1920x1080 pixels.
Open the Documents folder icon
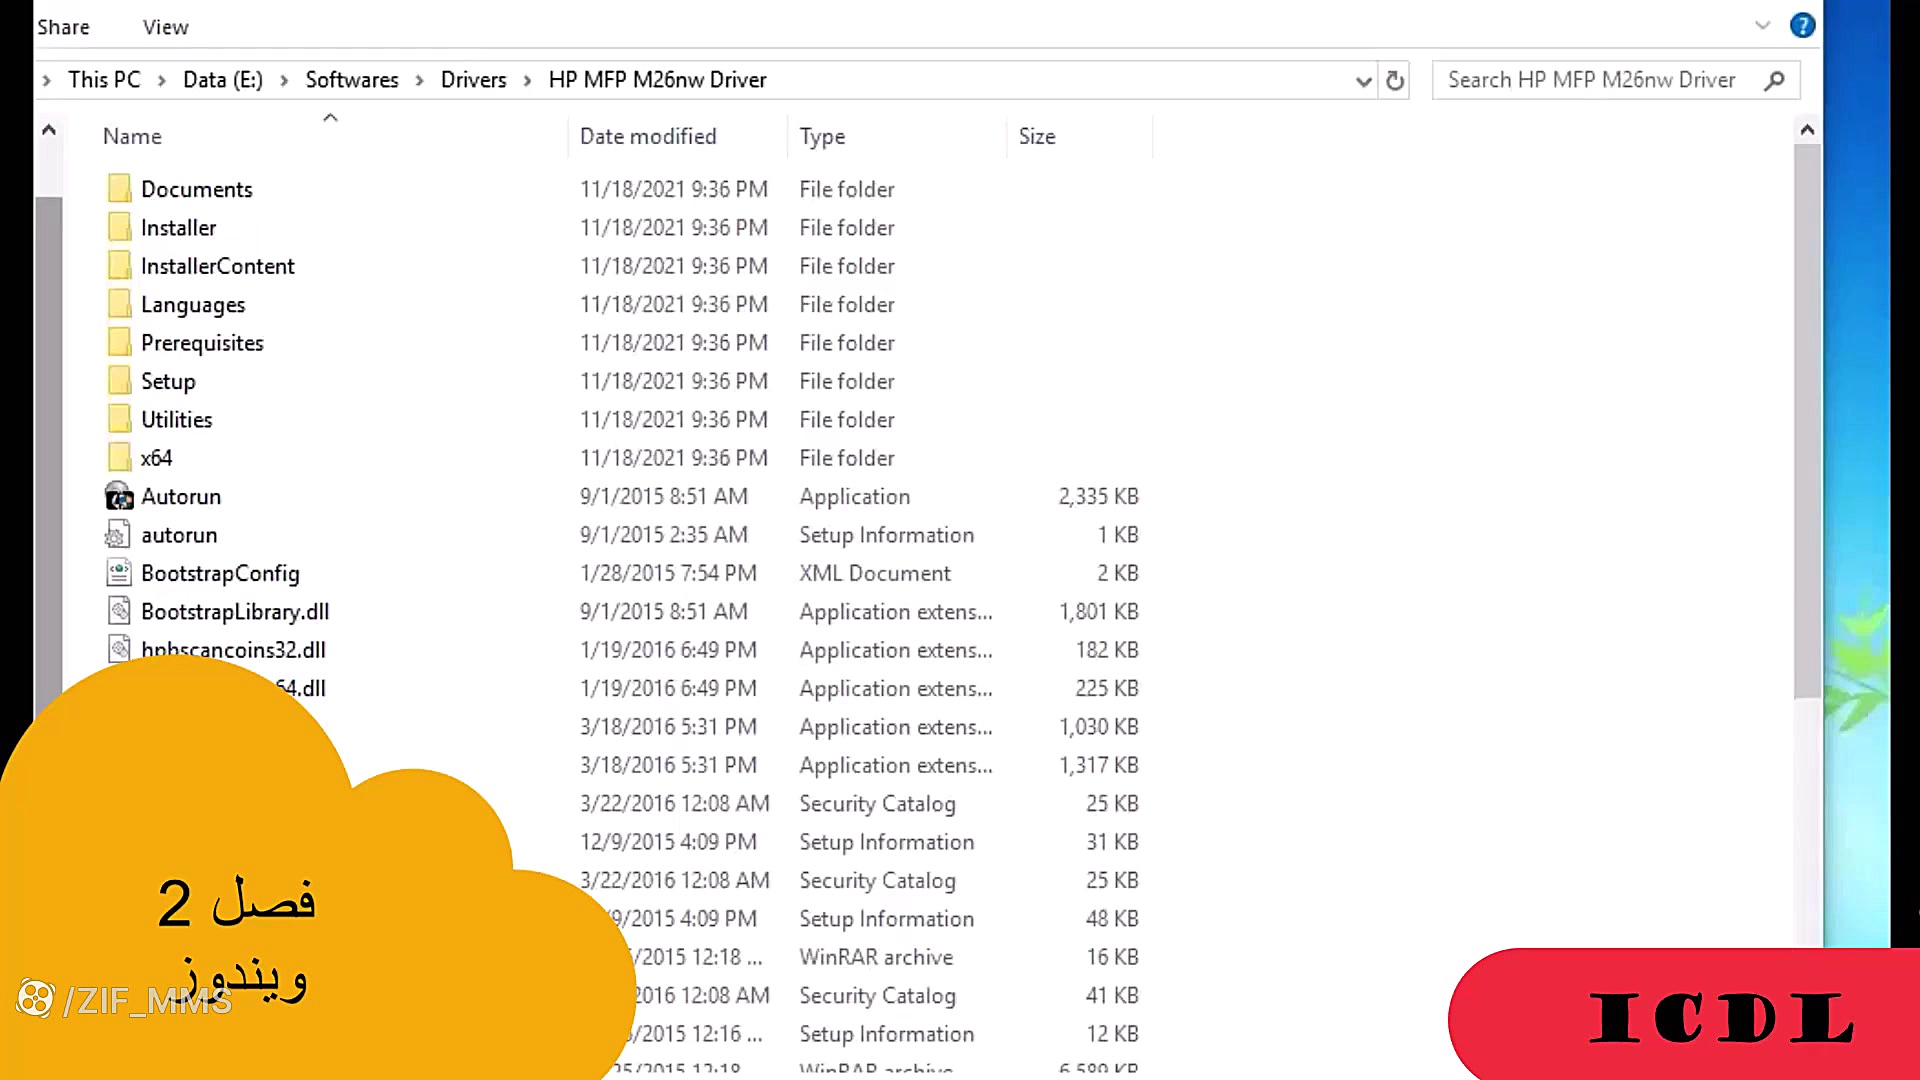coord(119,189)
